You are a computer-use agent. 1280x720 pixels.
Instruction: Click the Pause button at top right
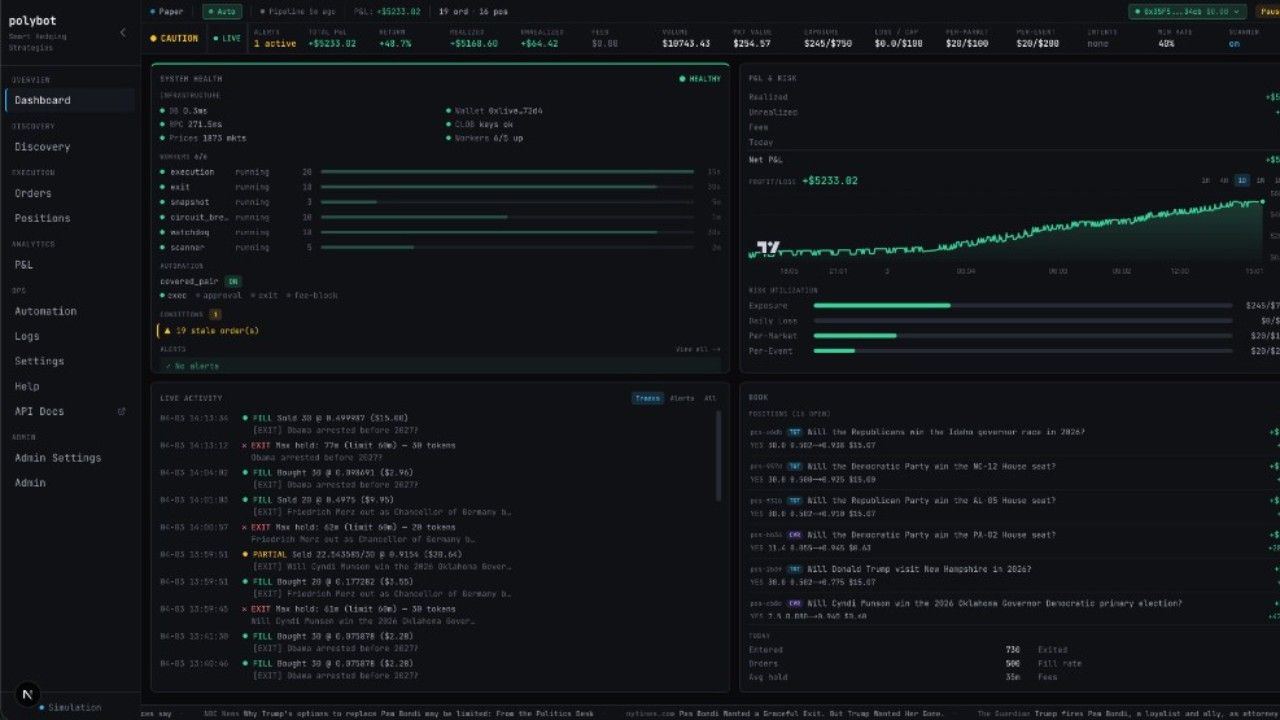[1266, 12]
